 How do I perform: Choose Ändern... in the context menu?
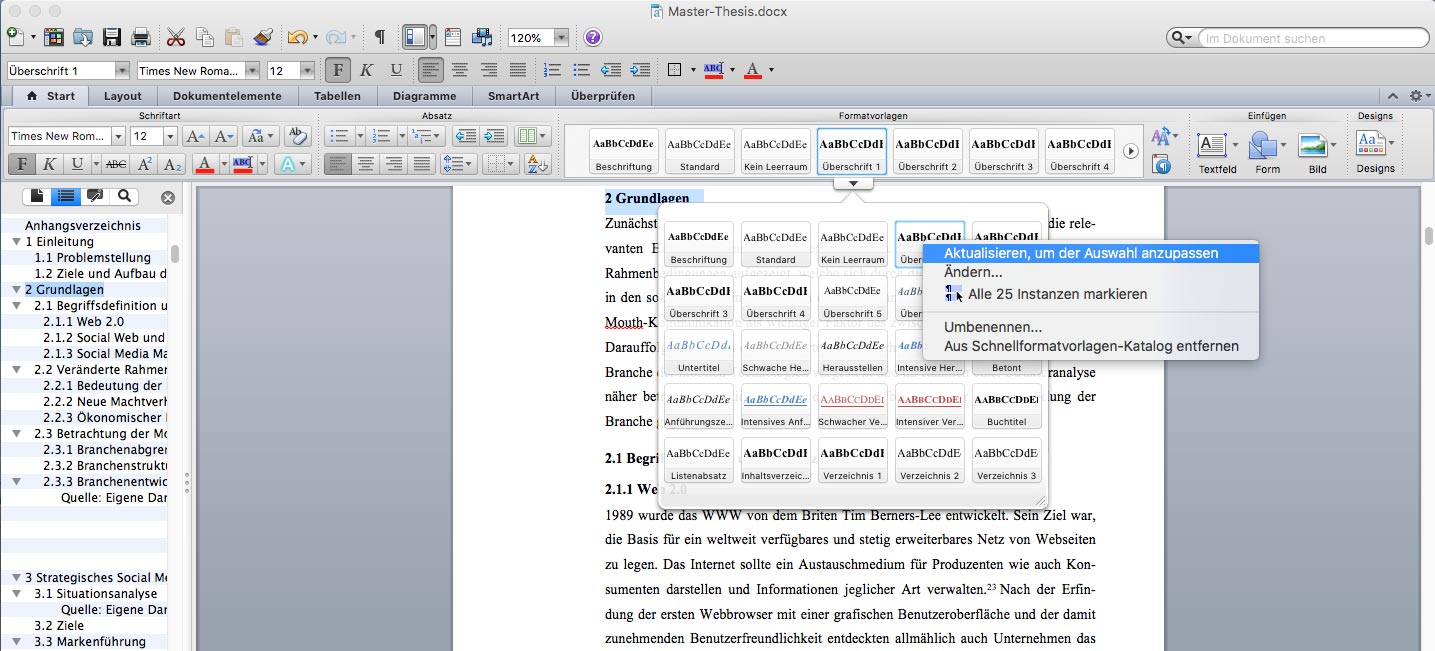point(973,272)
